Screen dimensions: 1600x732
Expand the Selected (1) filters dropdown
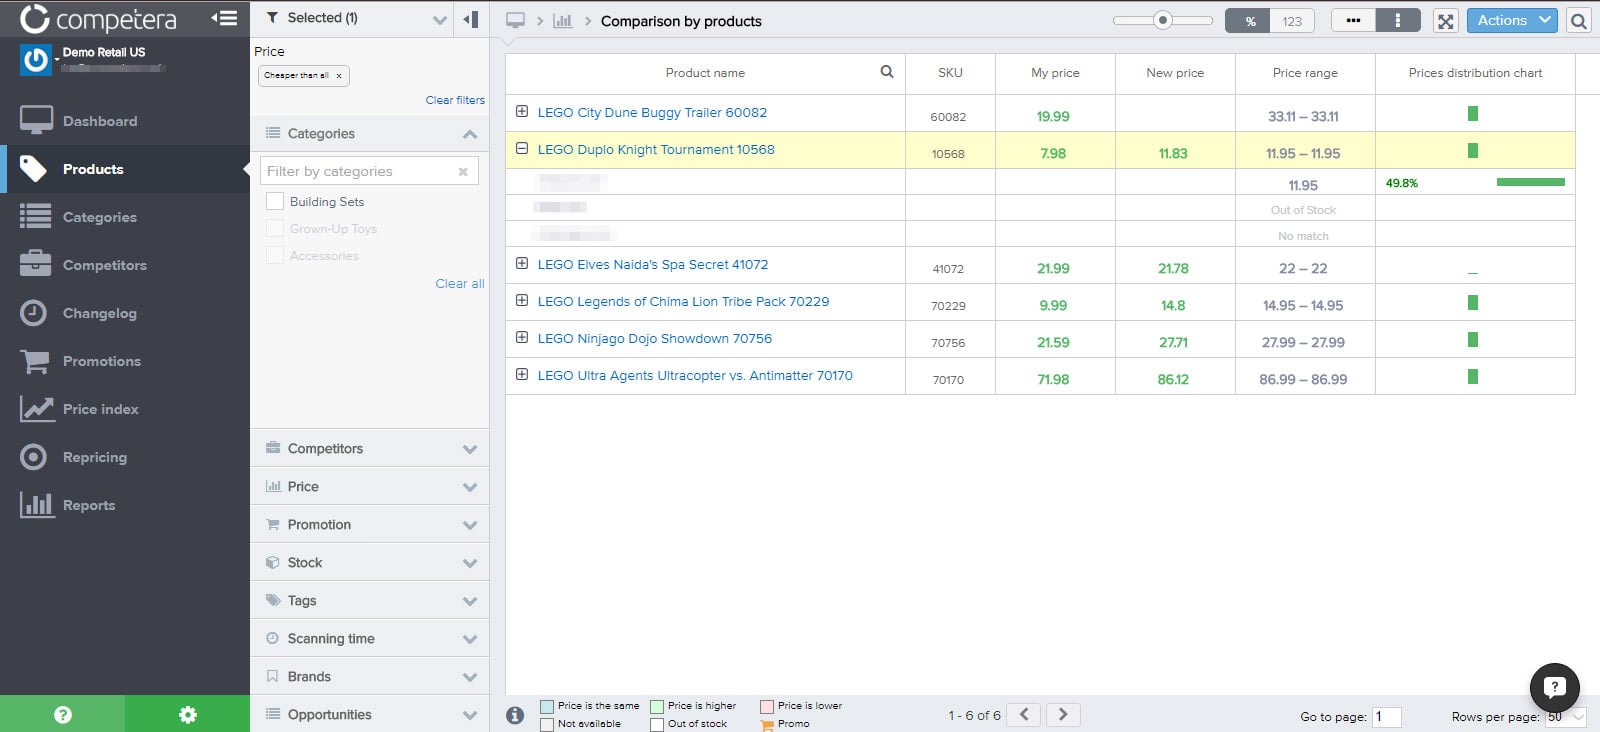(x=439, y=19)
